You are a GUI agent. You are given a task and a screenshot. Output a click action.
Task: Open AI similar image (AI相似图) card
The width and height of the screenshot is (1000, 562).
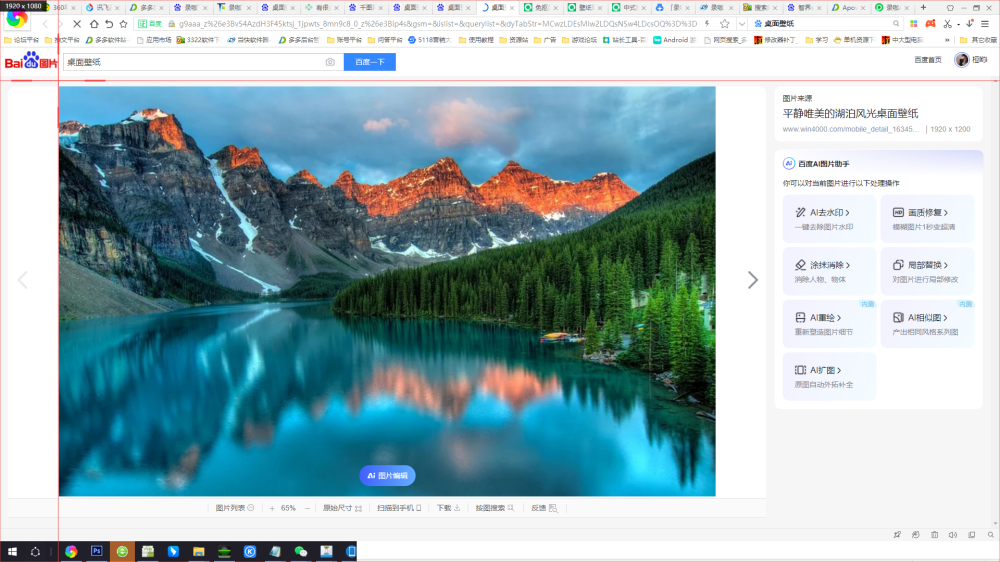click(927, 324)
